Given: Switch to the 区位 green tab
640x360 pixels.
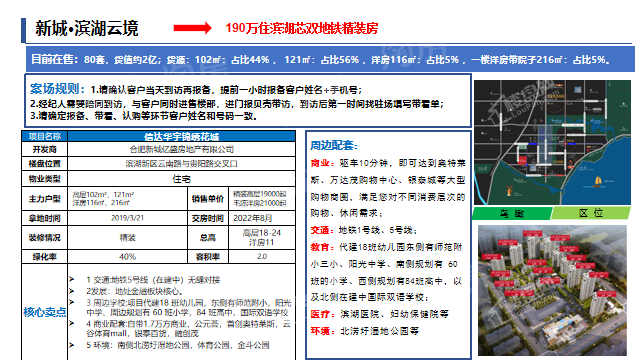Looking at the screenshot, I should pyautogui.click(x=591, y=213).
